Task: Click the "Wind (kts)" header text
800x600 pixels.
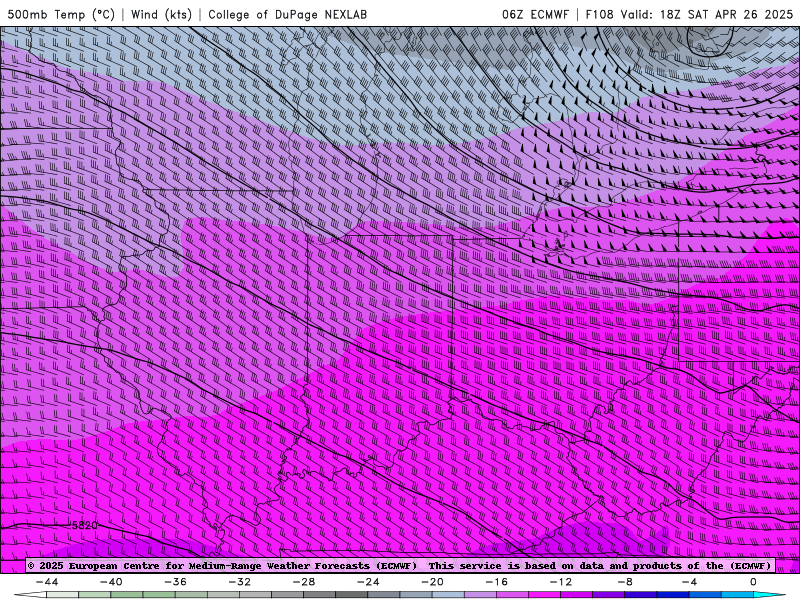Action: tap(161, 14)
